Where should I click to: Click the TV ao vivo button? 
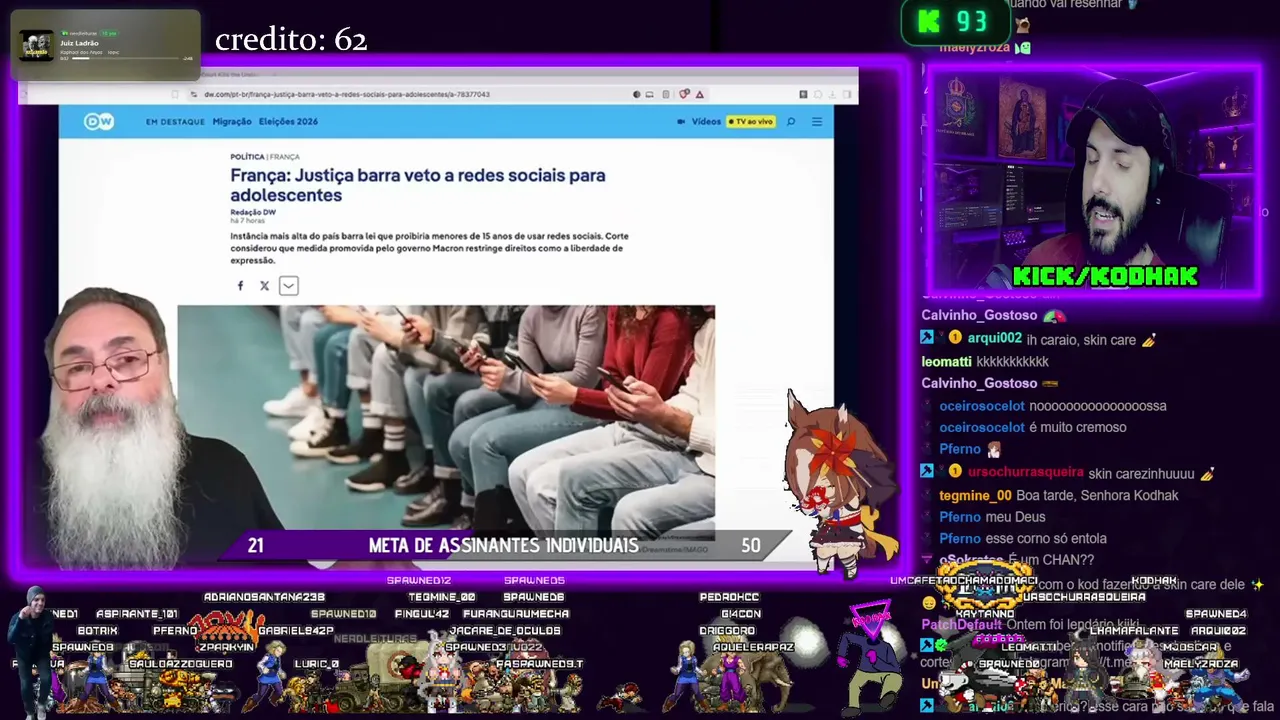click(750, 122)
